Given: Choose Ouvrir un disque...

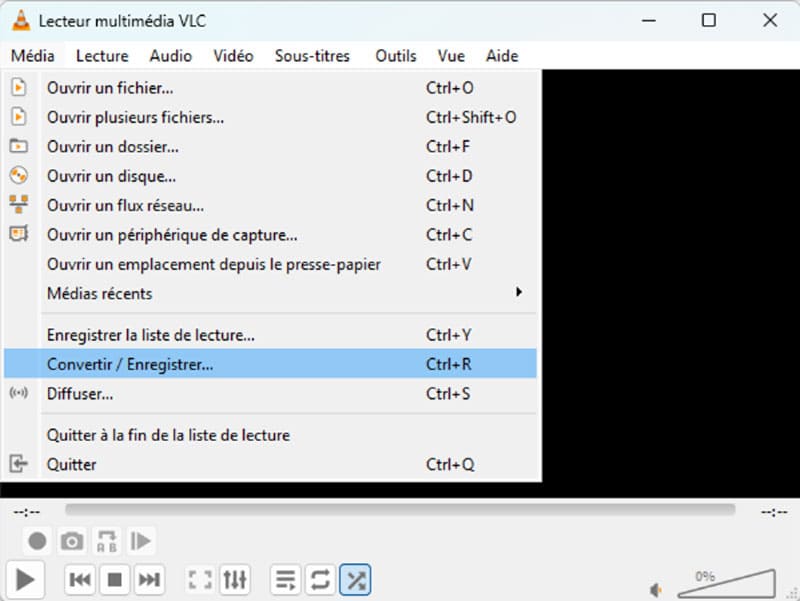Looking at the screenshot, I should [x=270, y=176].
